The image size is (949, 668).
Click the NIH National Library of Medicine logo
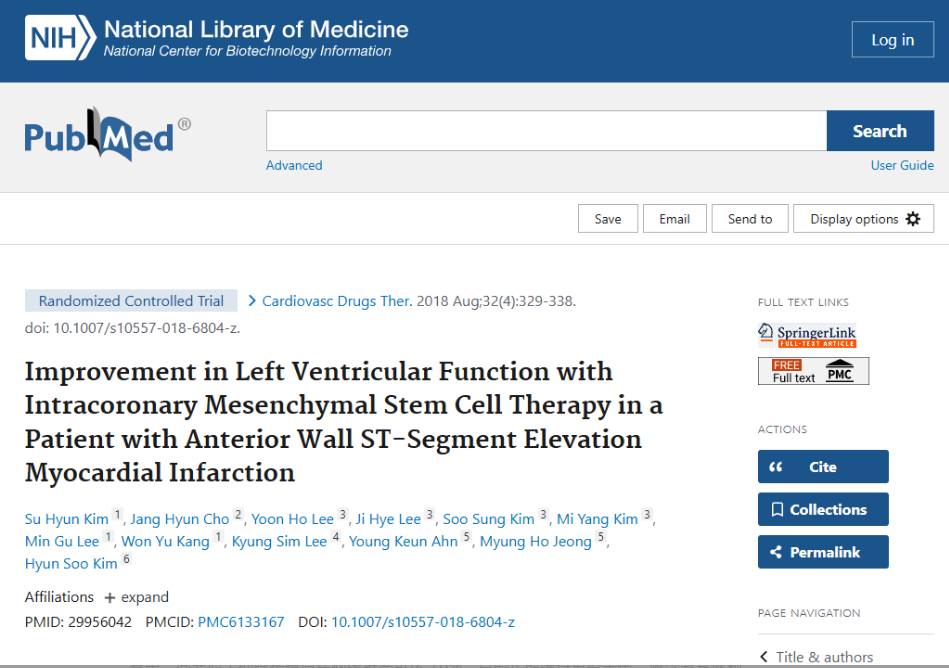click(x=217, y=39)
